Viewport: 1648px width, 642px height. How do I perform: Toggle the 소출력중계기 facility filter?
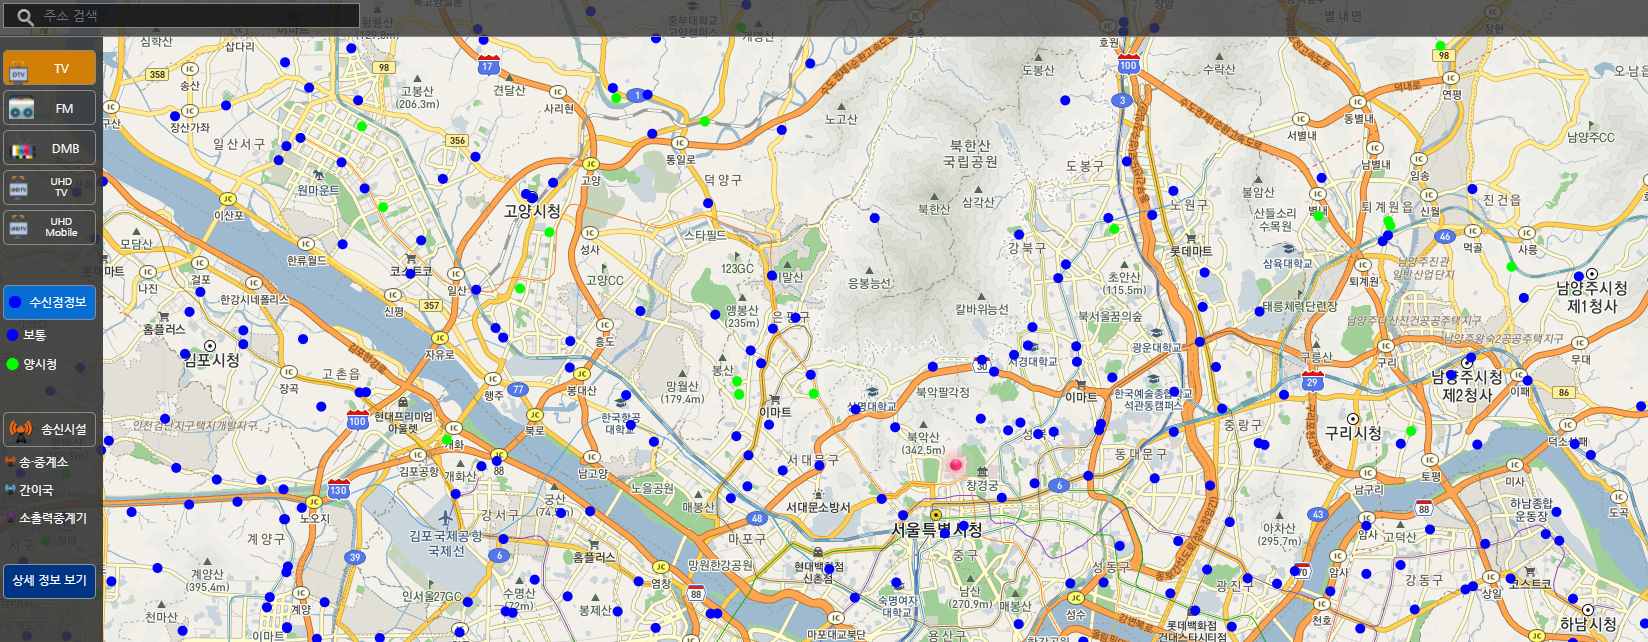[46, 518]
